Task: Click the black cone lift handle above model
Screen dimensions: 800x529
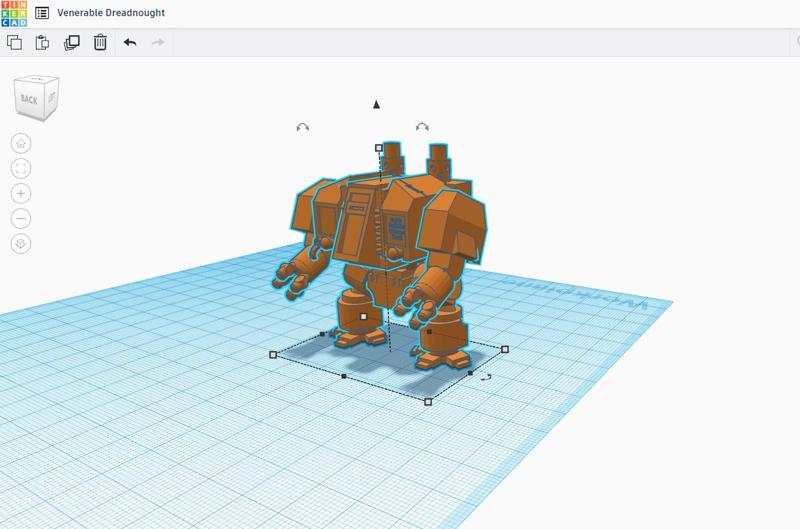Action: click(377, 104)
